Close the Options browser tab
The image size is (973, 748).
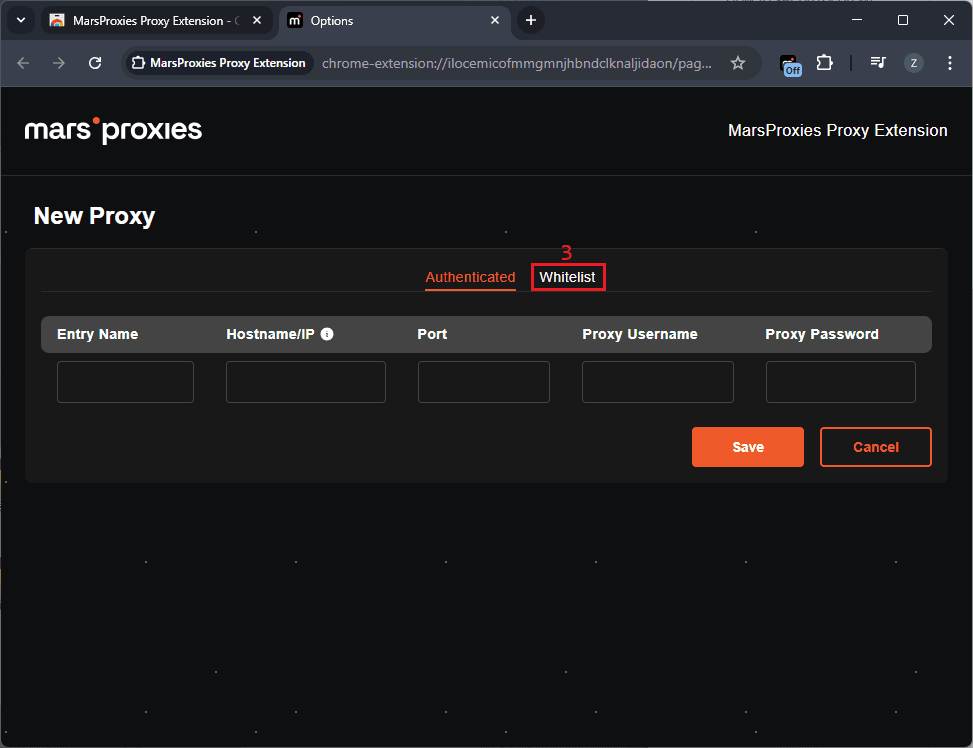click(x=494, y=20)
